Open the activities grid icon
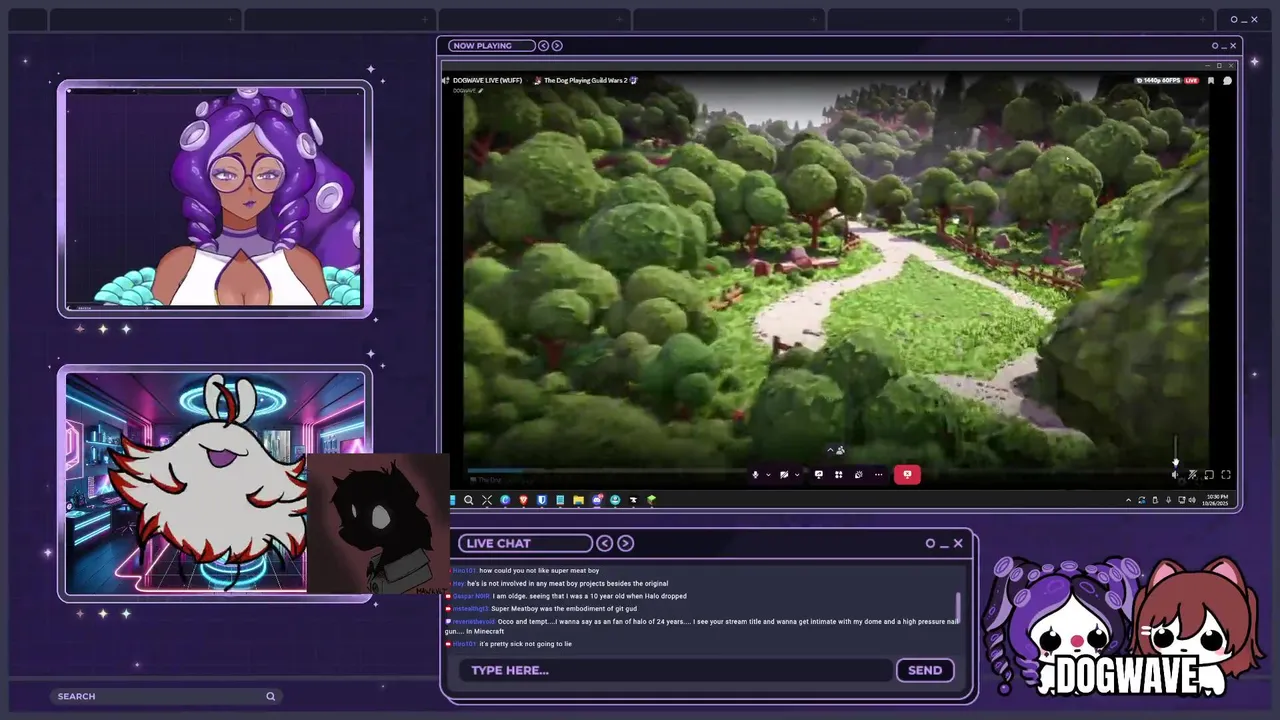 click(x=838, y=474)
